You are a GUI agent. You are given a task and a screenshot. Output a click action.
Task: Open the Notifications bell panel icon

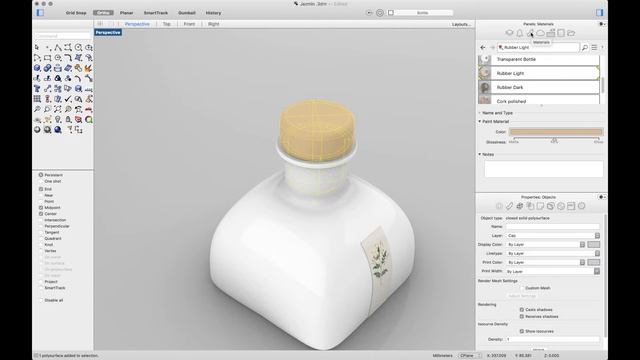pyautogui.click(x=520, y=33)
